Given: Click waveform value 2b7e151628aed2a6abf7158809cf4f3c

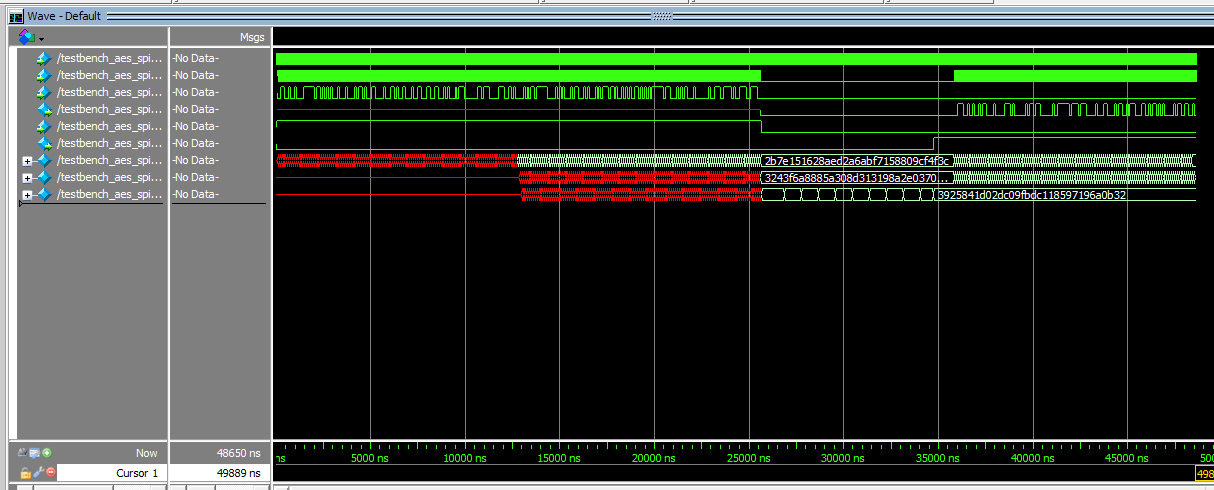Looking at the screenshot, I should (x=857, y=161).
